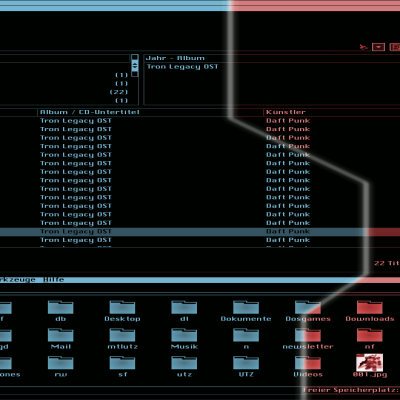The image size is (400, 400).
Task: Open the folder named n
Action: pos(246,339)
